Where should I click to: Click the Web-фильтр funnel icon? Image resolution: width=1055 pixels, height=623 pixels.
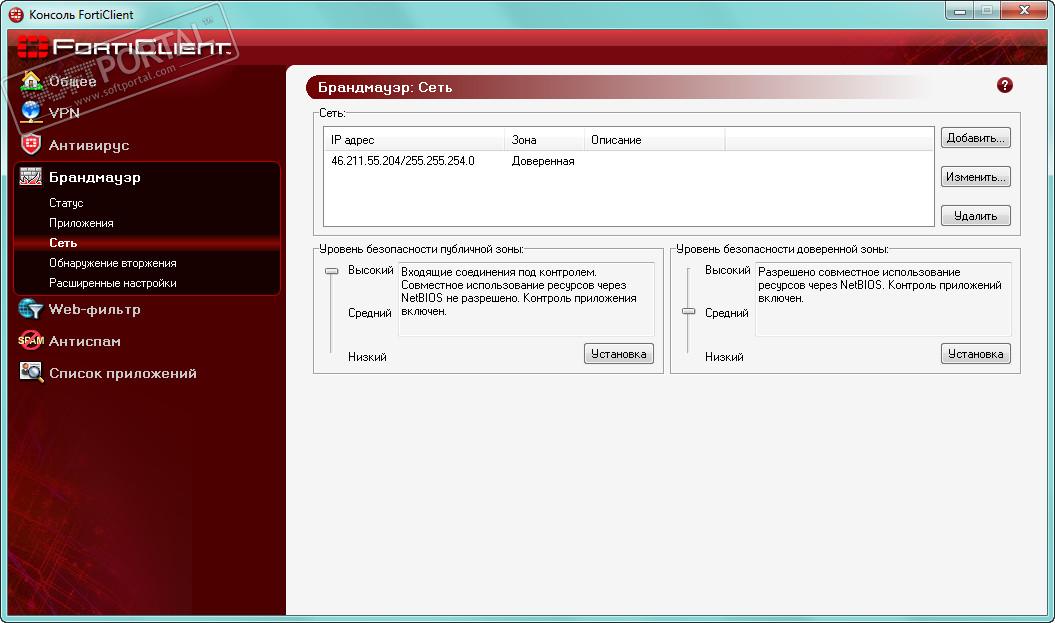(31, 309)
